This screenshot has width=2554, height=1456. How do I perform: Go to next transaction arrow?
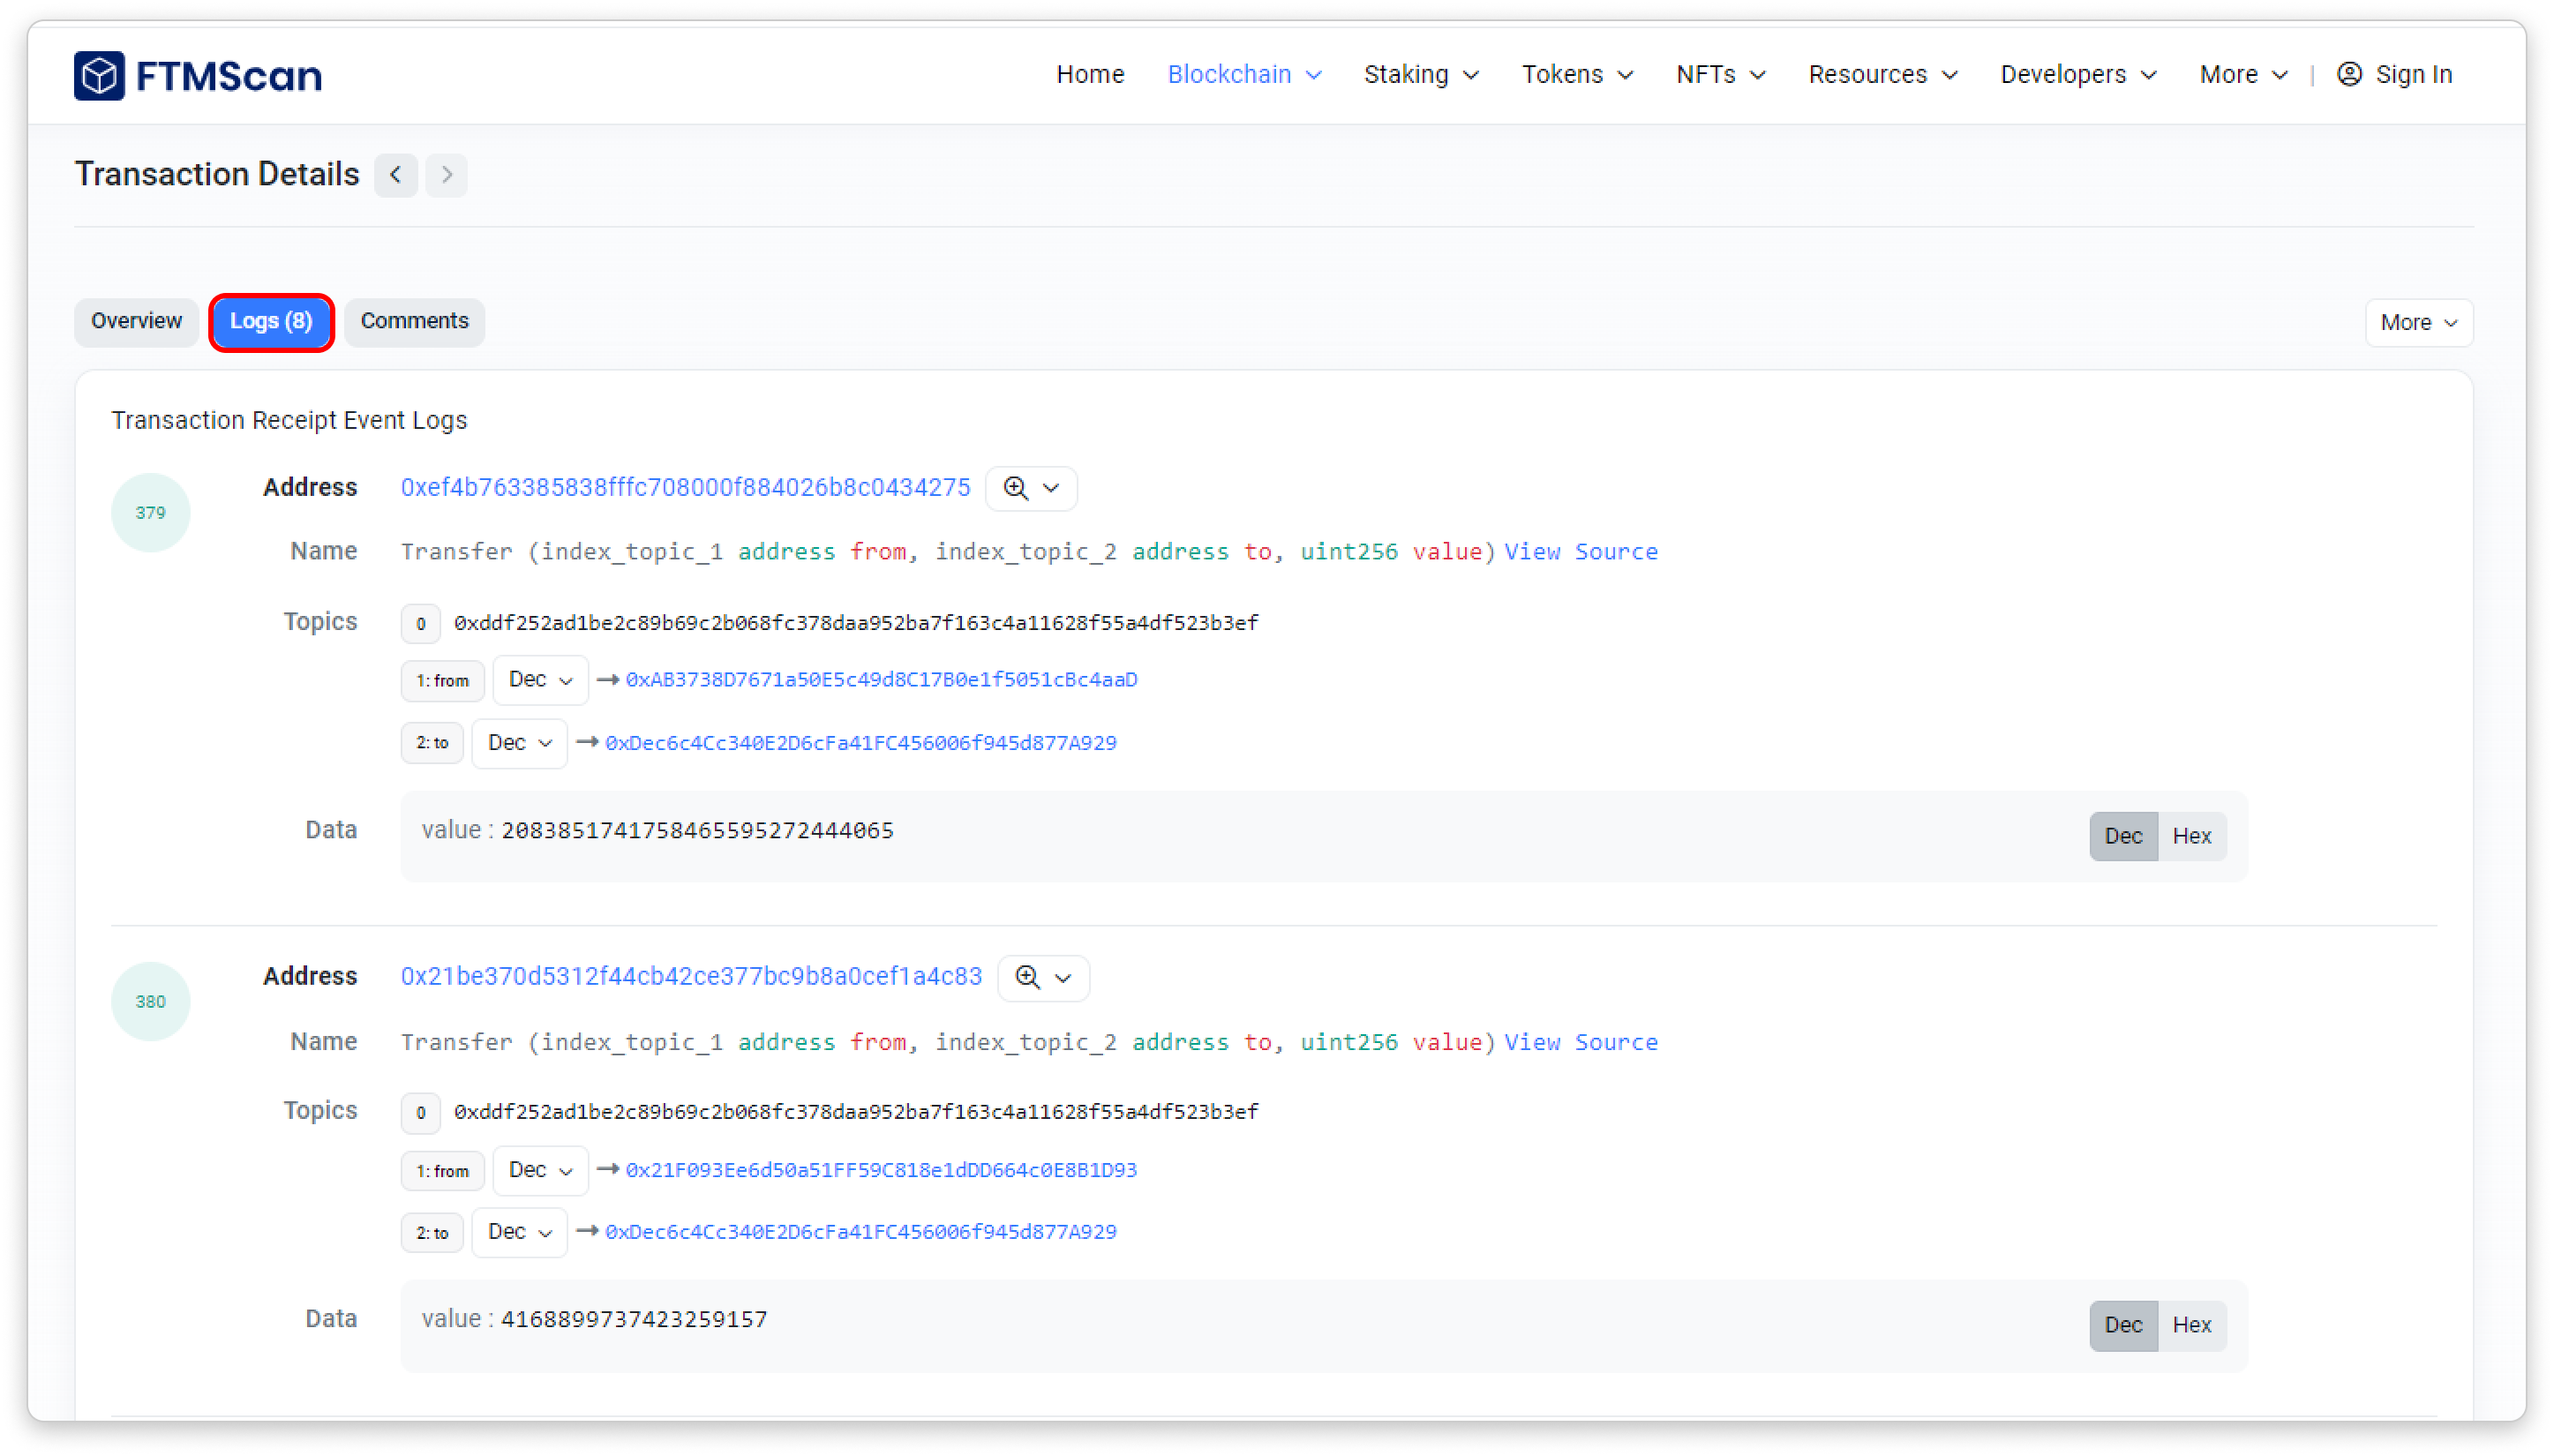pyautogui.click(x=446, y=175)
